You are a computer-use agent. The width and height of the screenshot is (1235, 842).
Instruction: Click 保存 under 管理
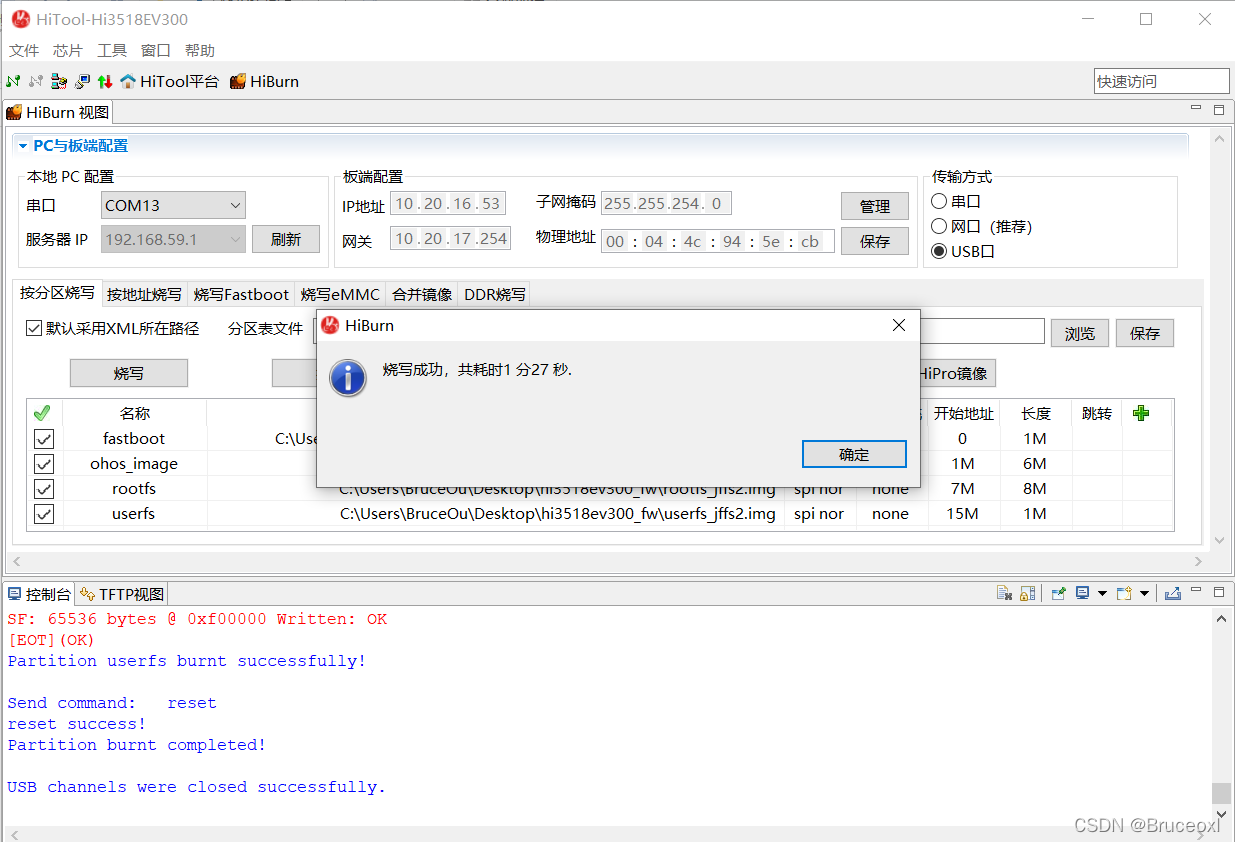coord(875,241)
